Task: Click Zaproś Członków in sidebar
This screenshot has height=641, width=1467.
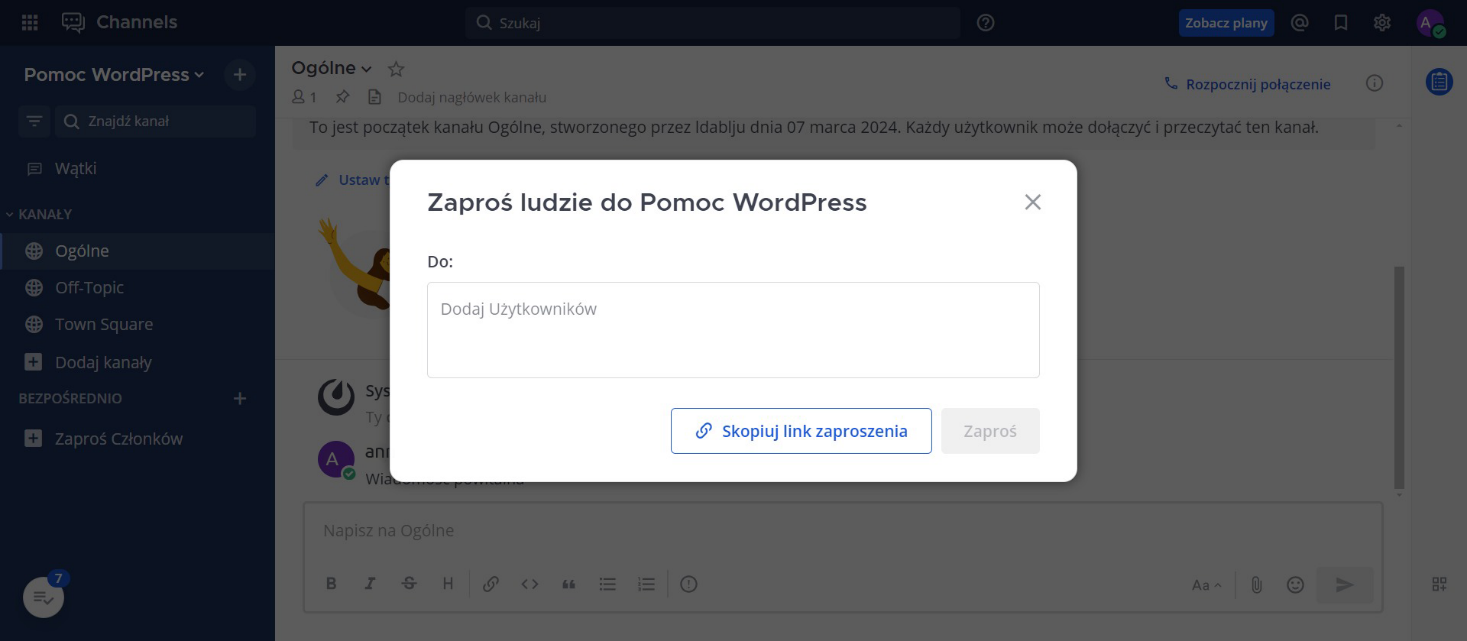Action: pyautogui.click(x=137, y=438)
